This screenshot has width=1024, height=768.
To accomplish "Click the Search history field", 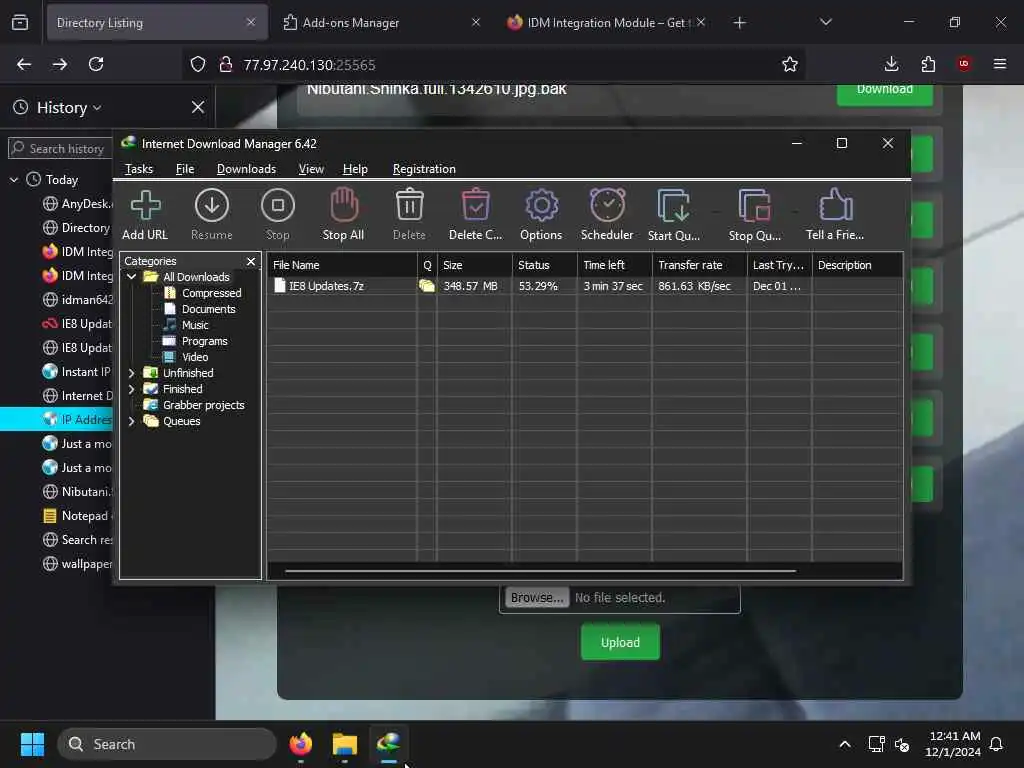I will click(x=60, y=149).
